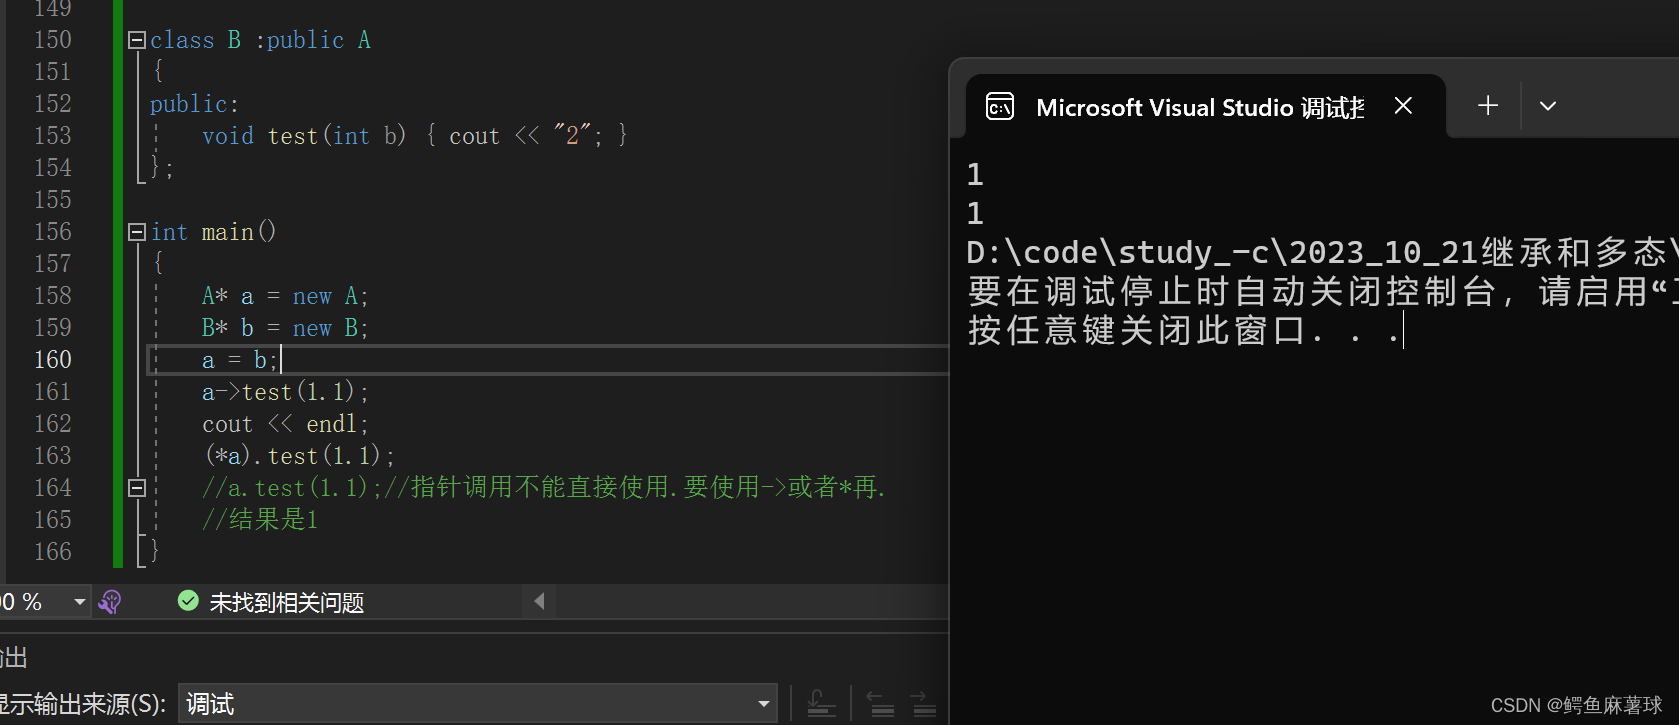Click 'void test(int b)' method declaration
1679x725 pixels.
[x=304, y=136]
